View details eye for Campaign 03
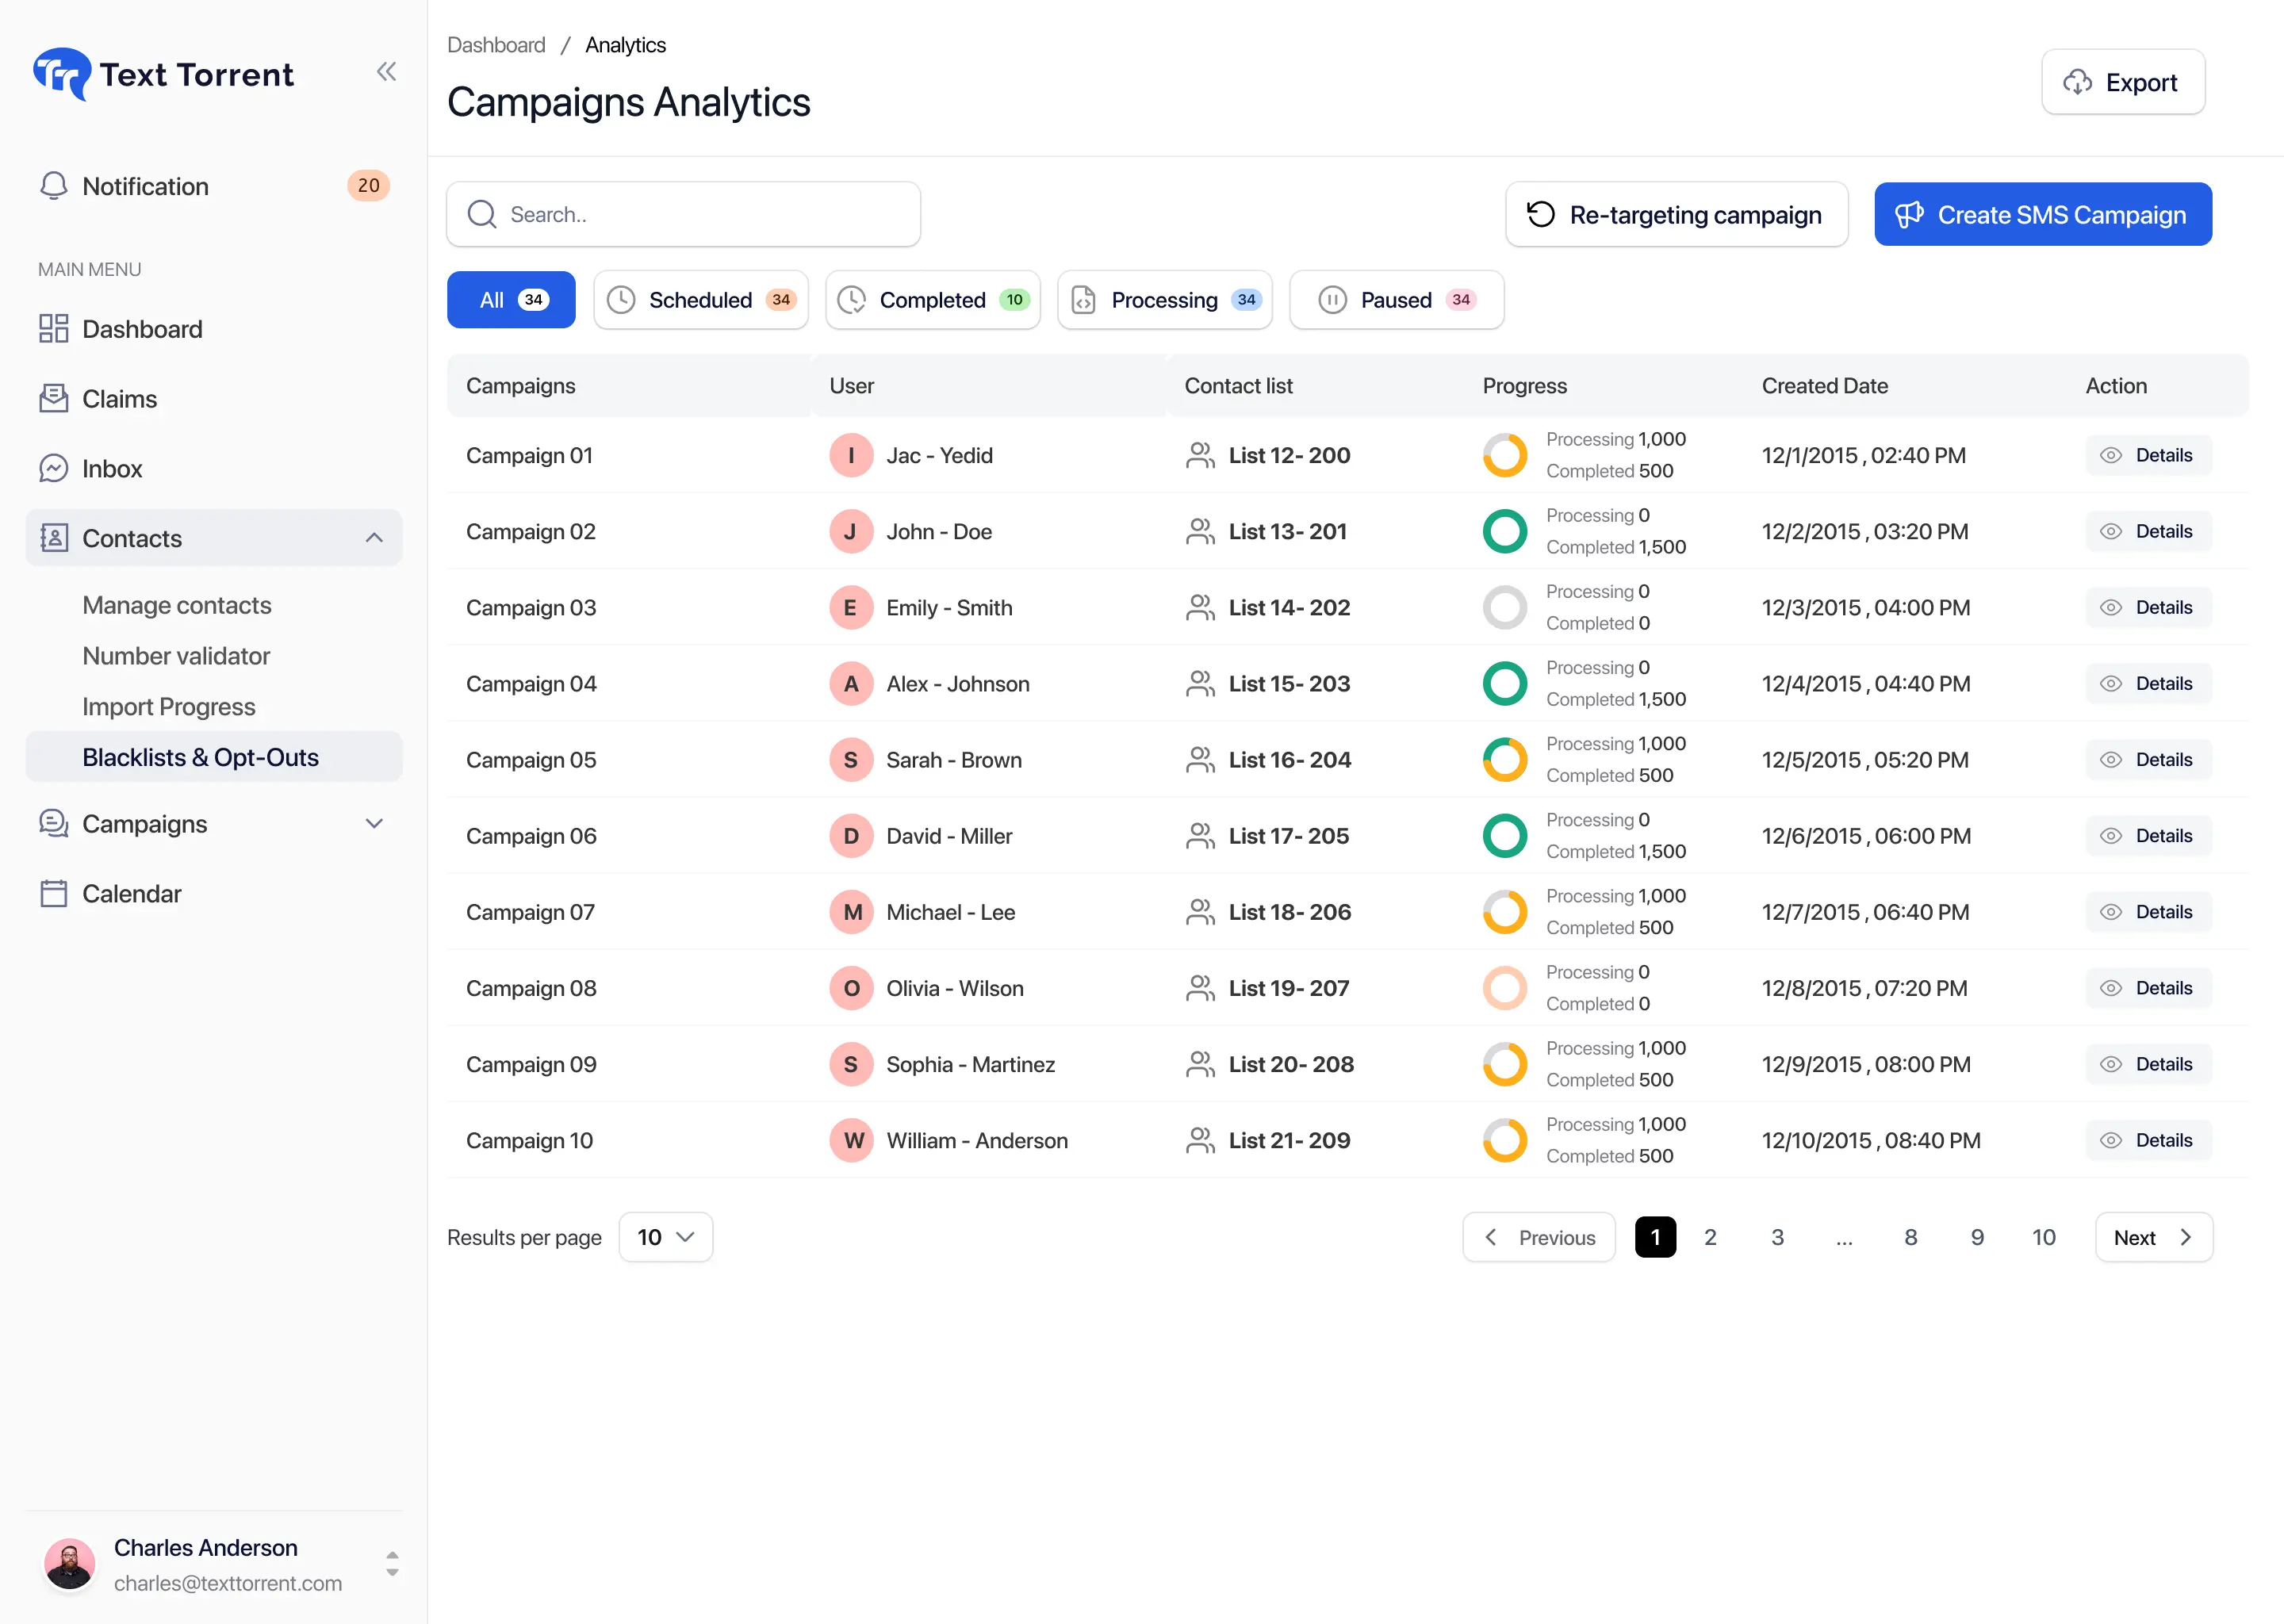Image resolution: width=2284 pixels, height=1624 pixels. point(2110,608)
